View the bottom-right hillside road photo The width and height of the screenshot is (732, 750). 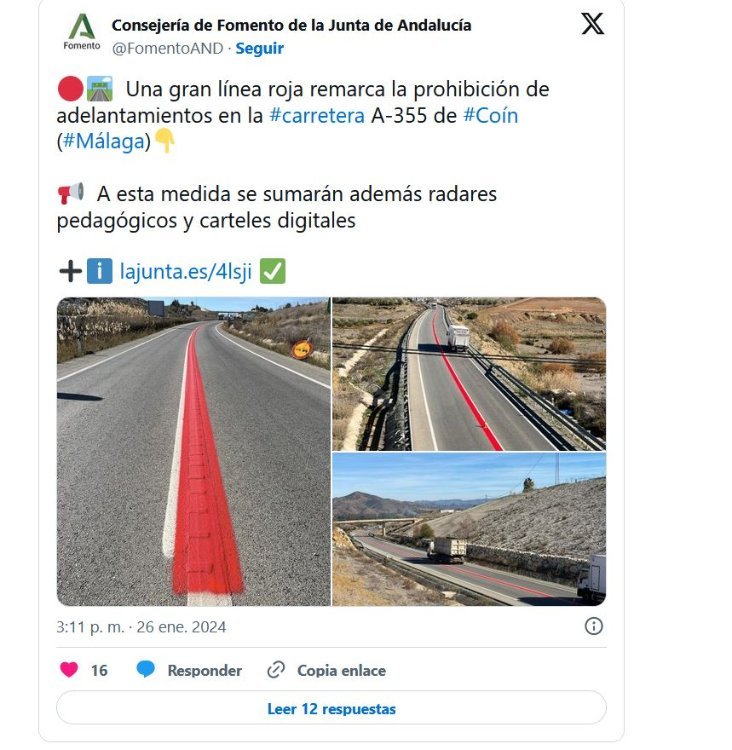tap(469, 529)
